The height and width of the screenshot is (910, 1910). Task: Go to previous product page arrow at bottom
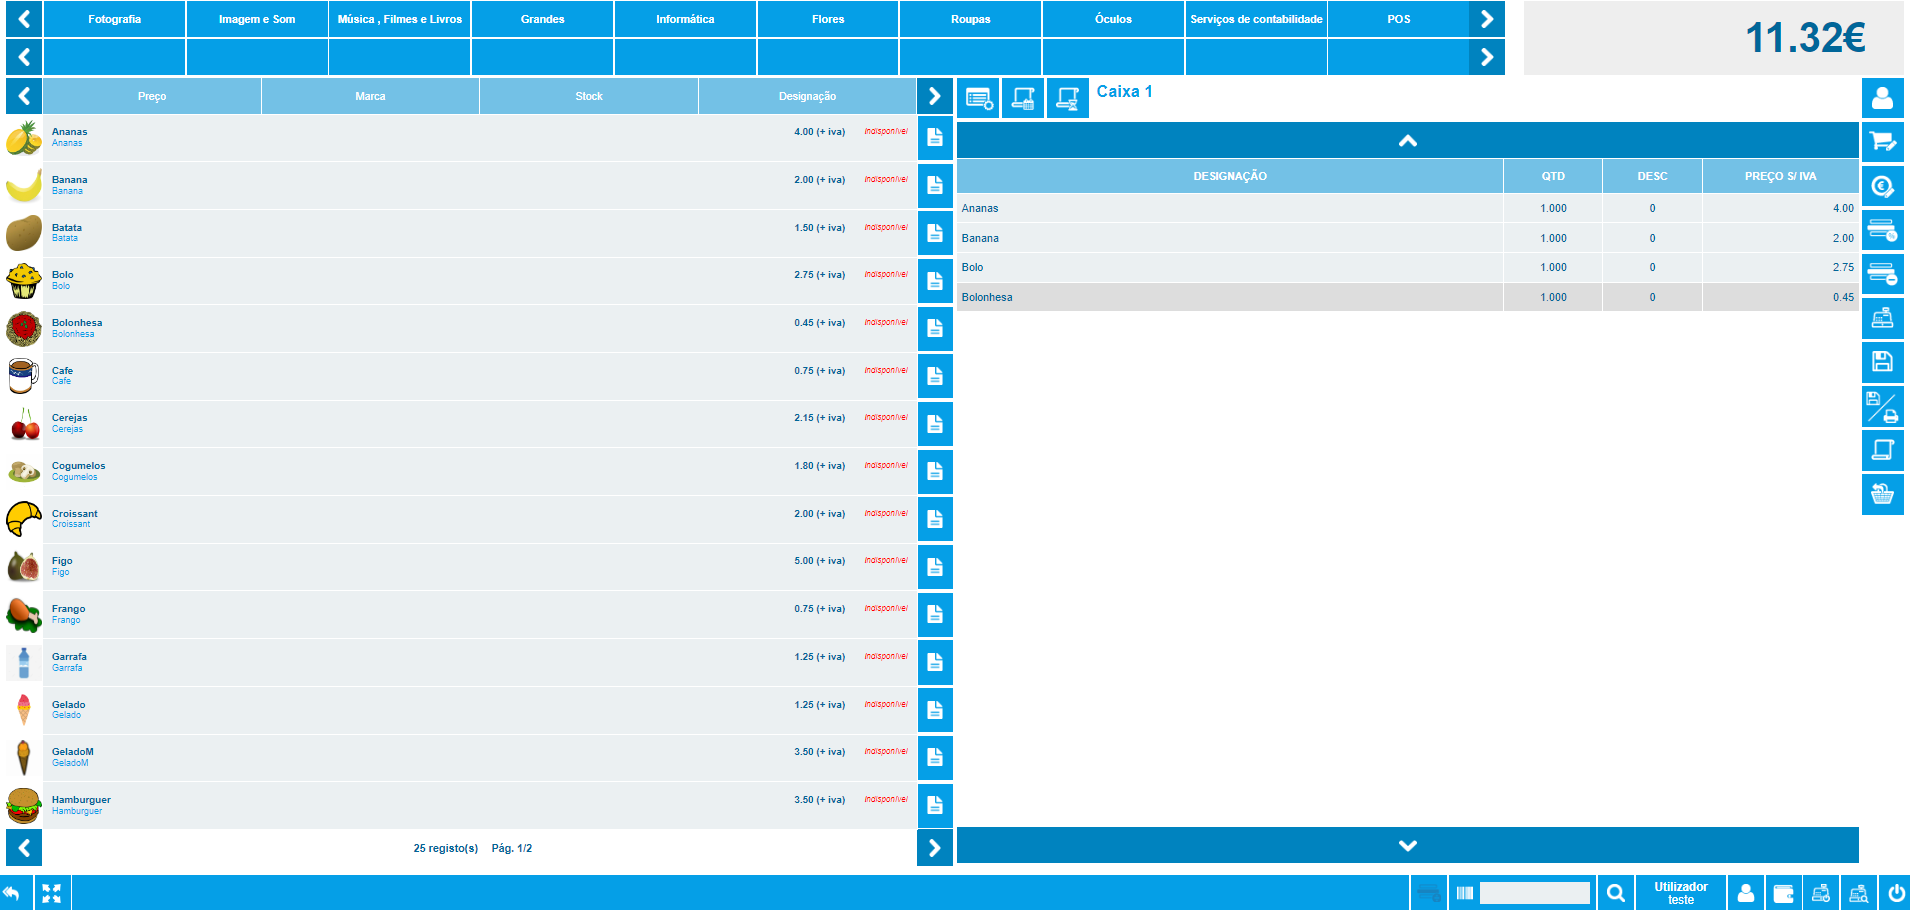24,848
